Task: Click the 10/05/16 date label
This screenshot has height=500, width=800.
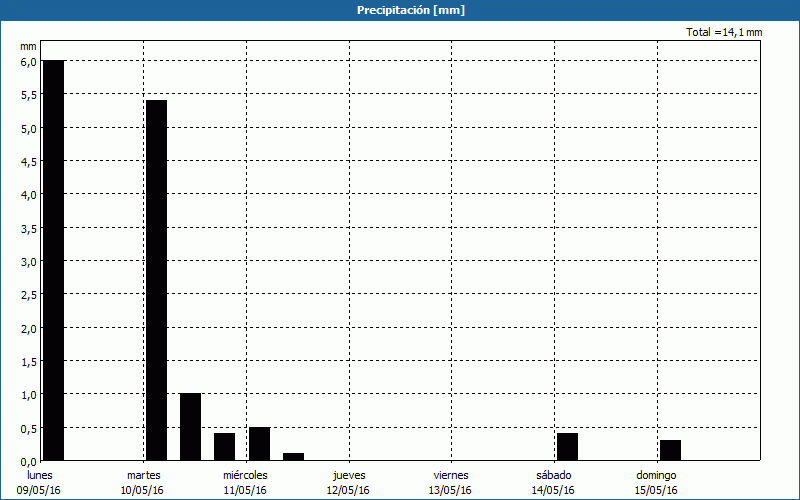Action: (x=142, y=490)
